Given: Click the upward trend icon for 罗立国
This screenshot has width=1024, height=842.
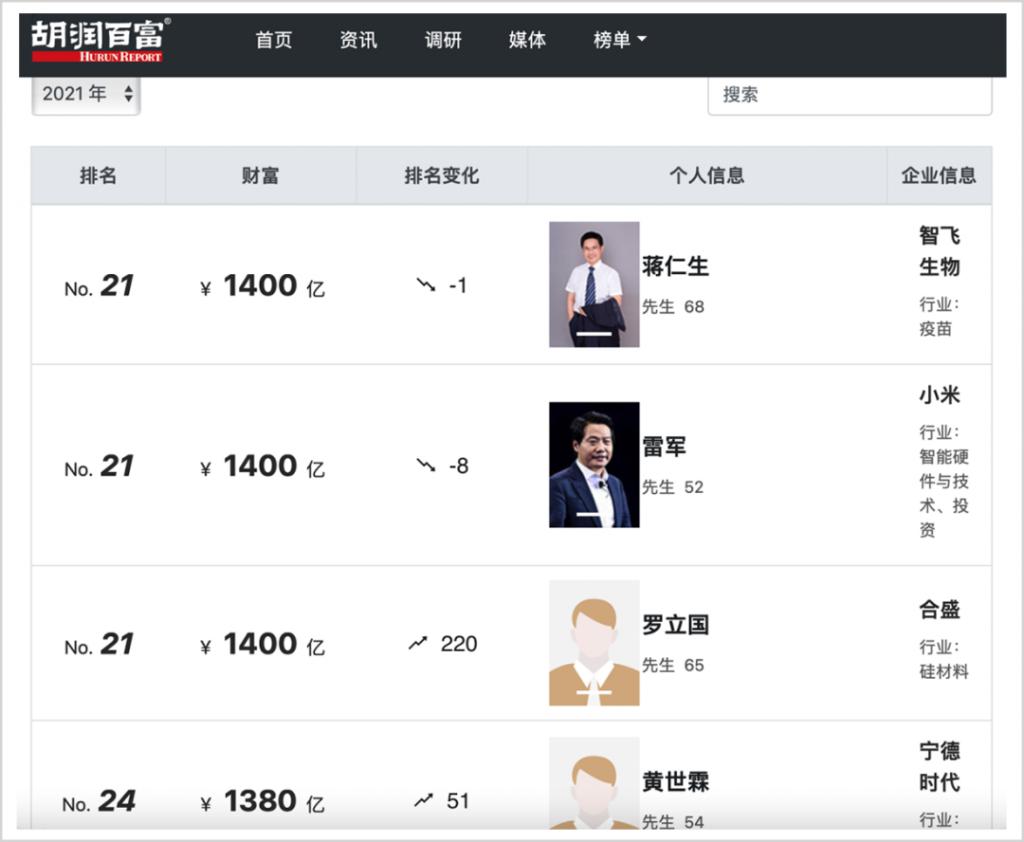Looking at the screenshot, I should (x=418, y=644).
